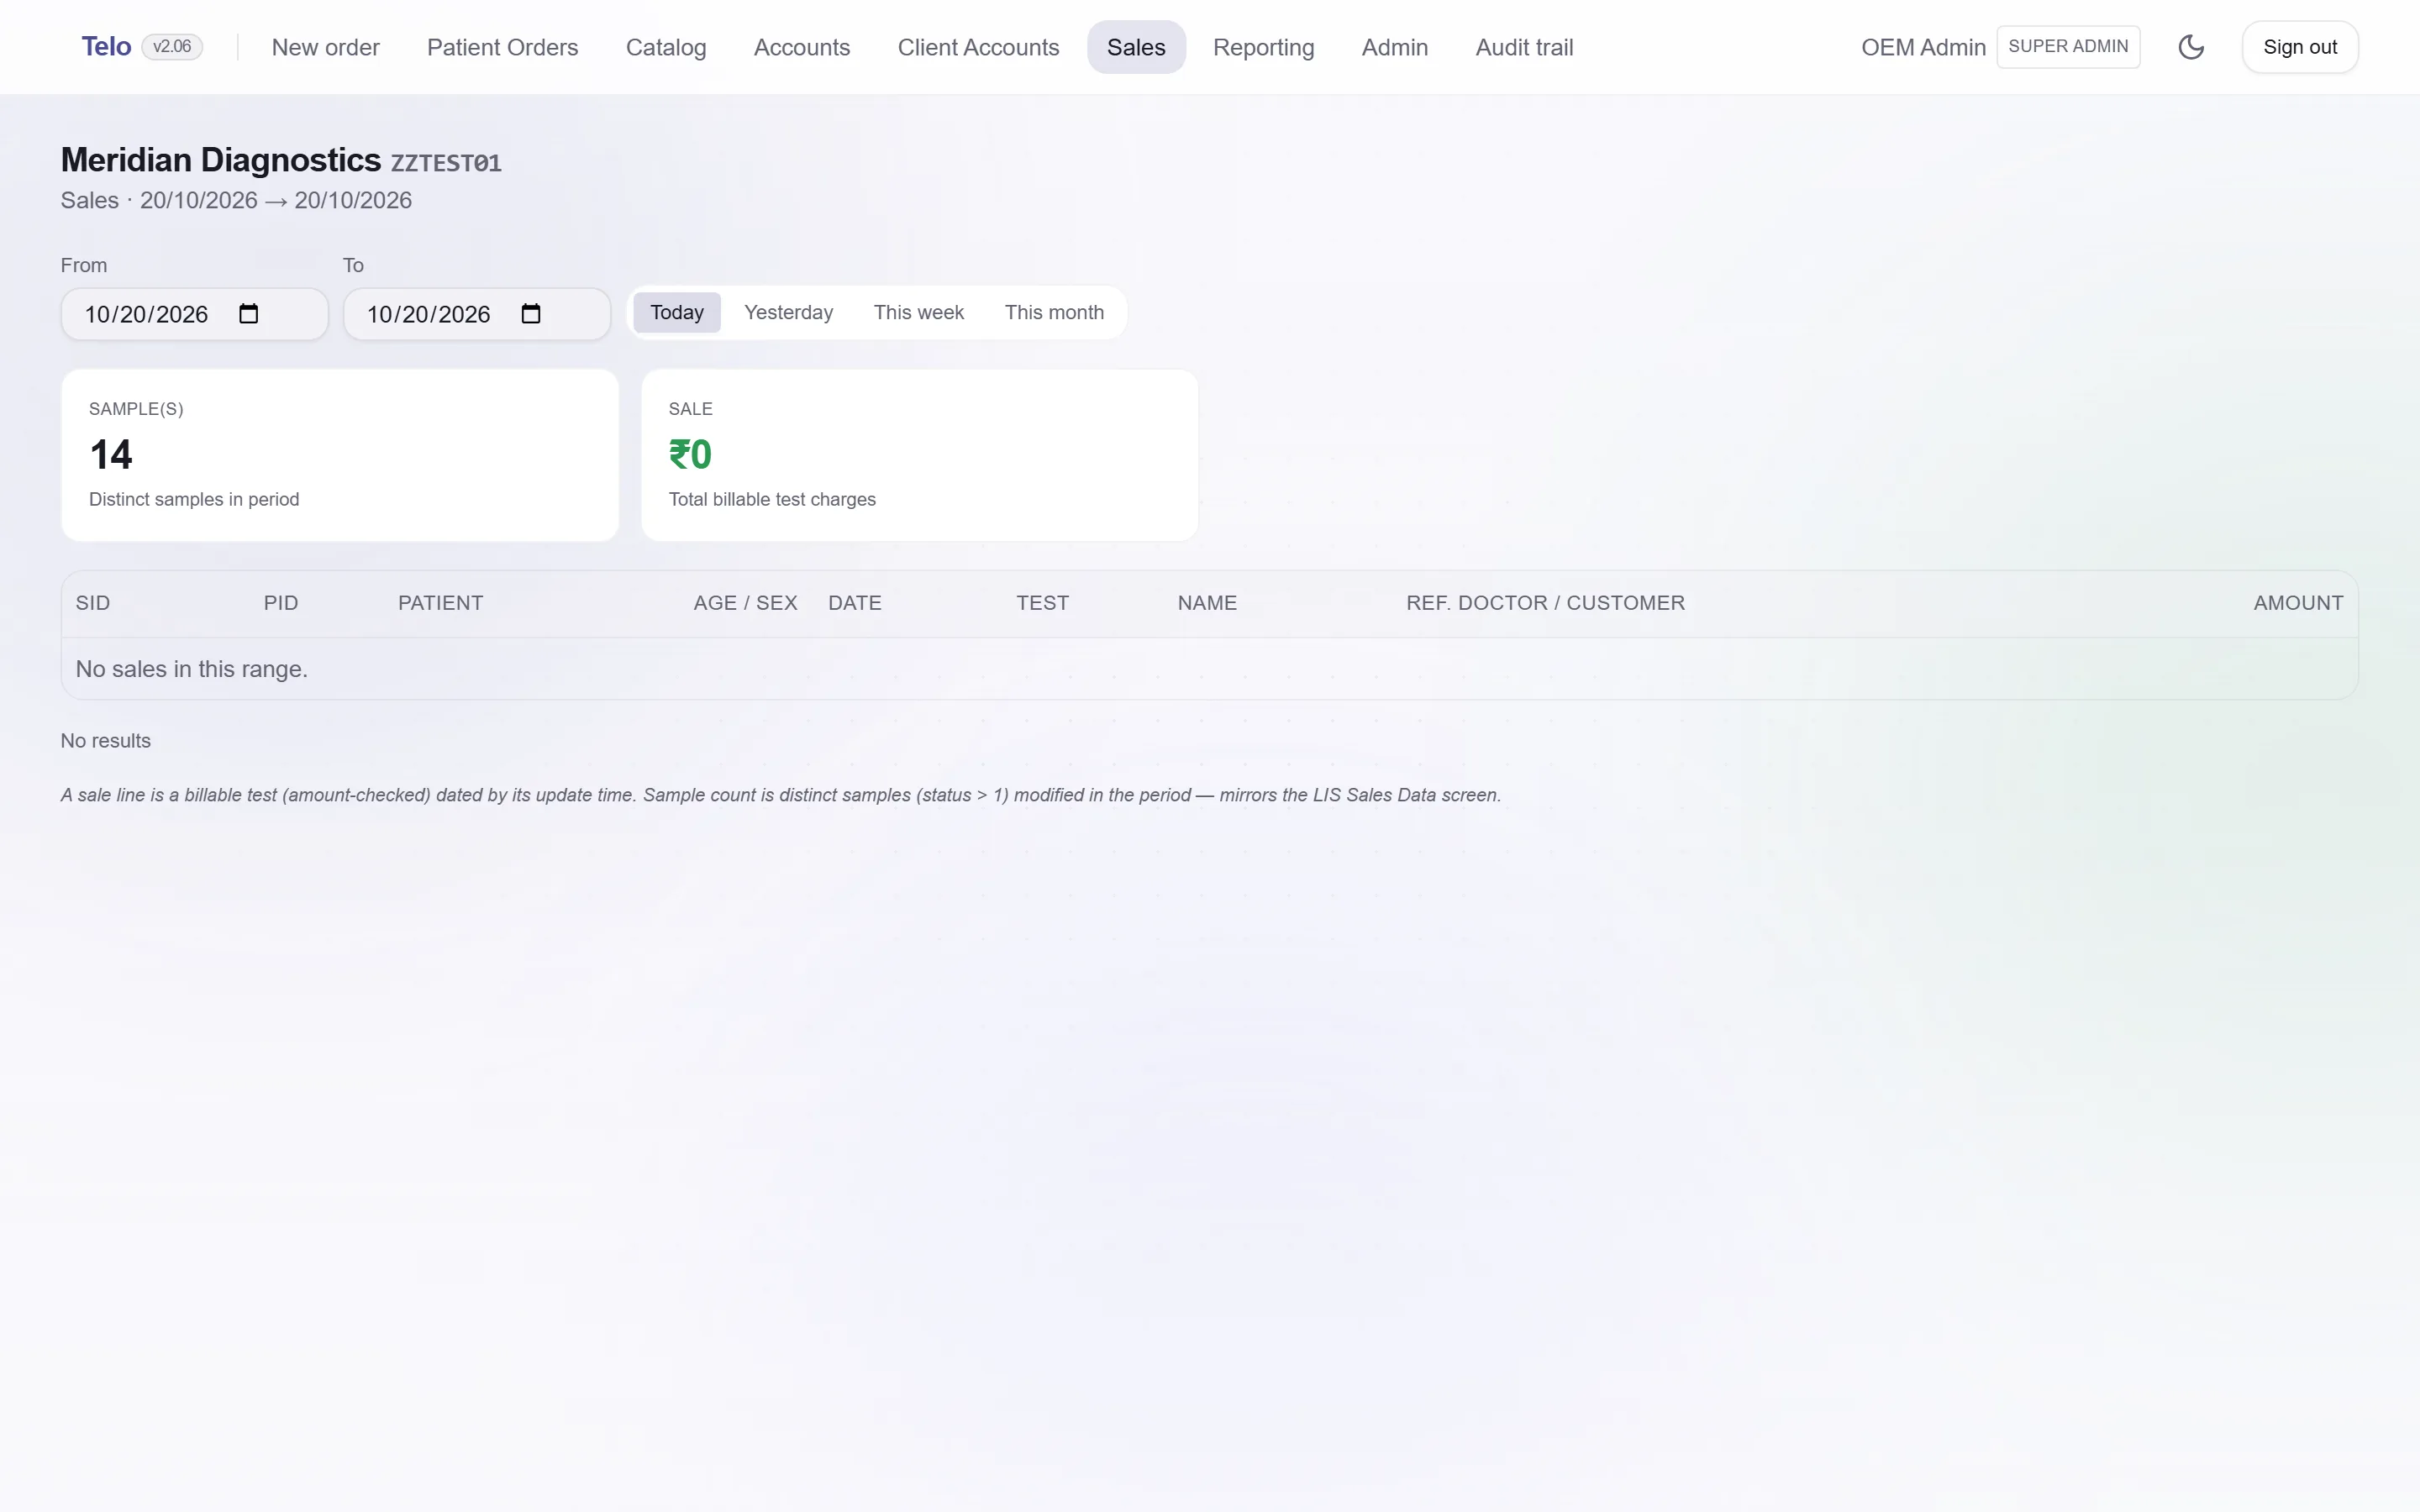This screenshot has height=1512, width=2420.
Task: Go to Patient Orders
Action: 502,47
